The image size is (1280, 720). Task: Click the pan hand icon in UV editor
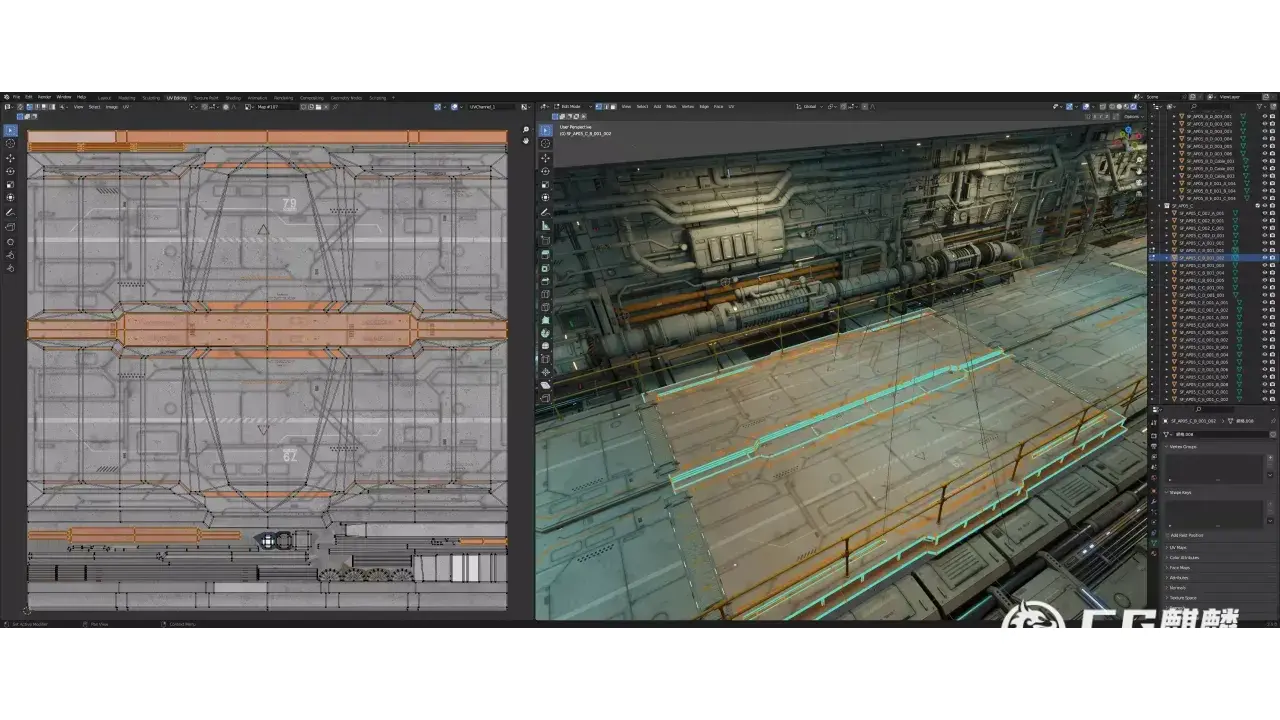pyautogui.click(x=526, y=140)
